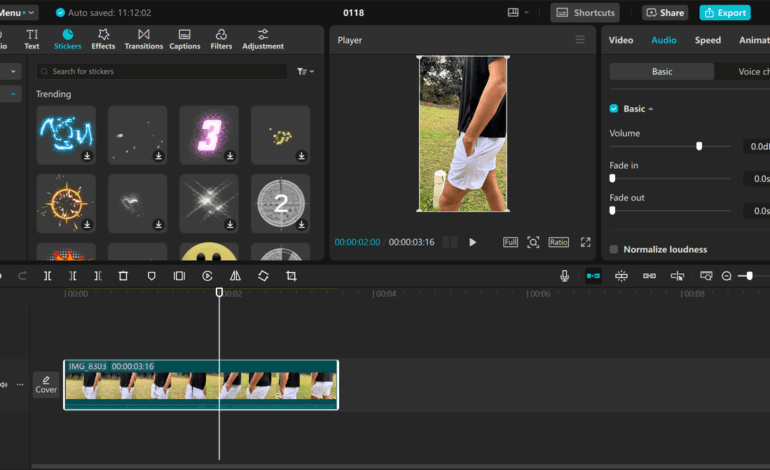Uncheck the Basic audio checkbox
Image resolution: width=770 pixels, height=470 pixels.
tap(614, 108)
